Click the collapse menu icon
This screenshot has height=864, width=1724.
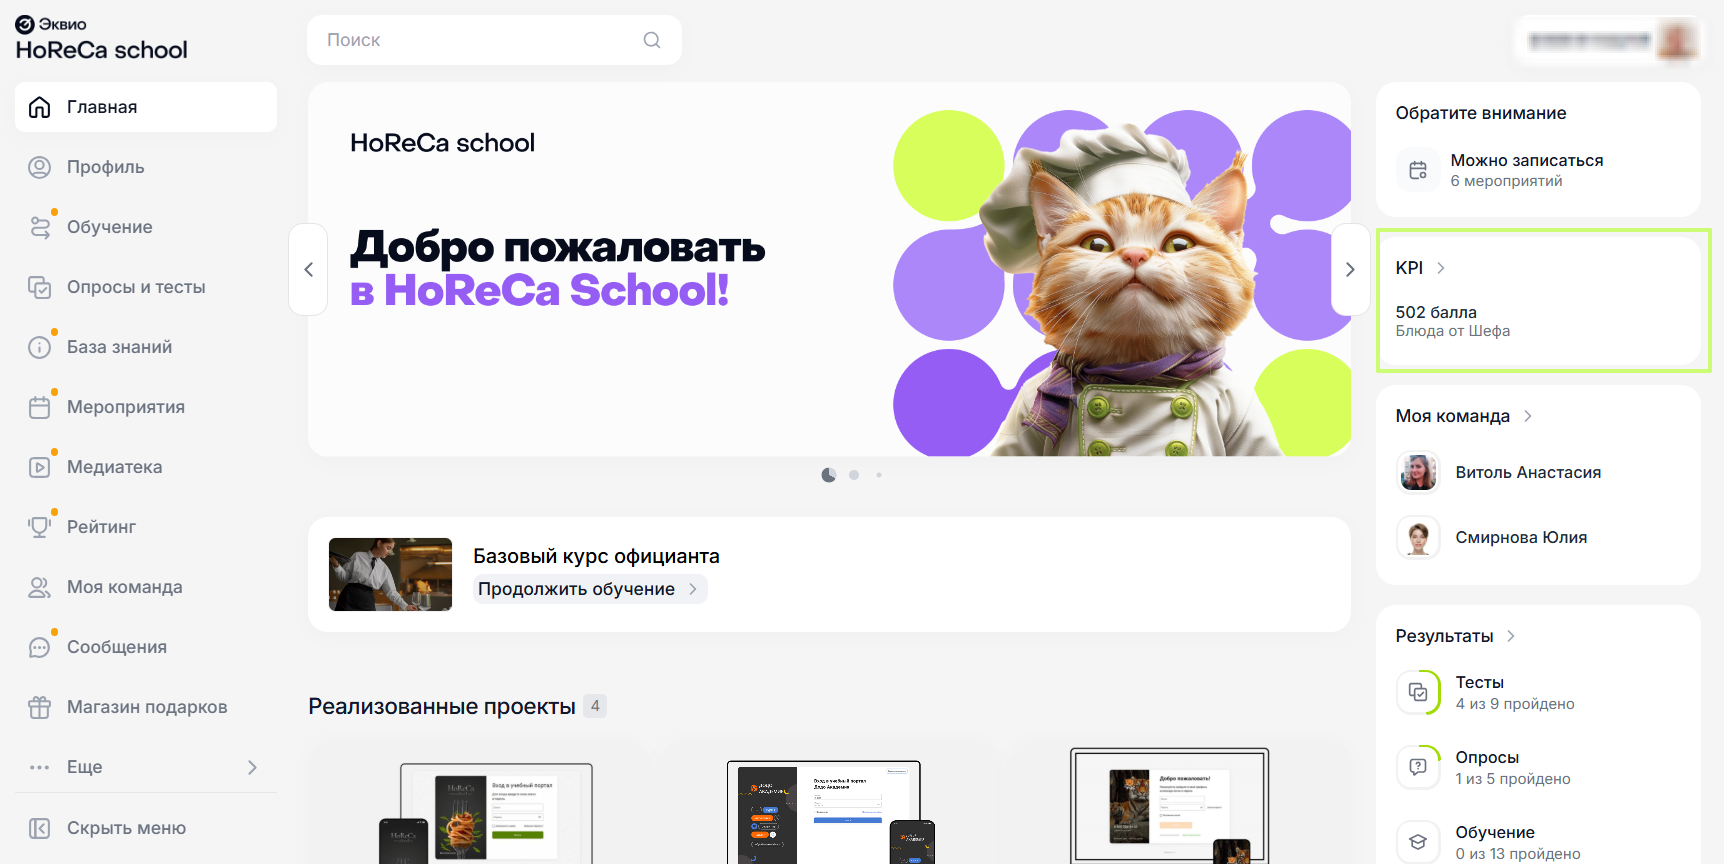click(x=39, y=828)
